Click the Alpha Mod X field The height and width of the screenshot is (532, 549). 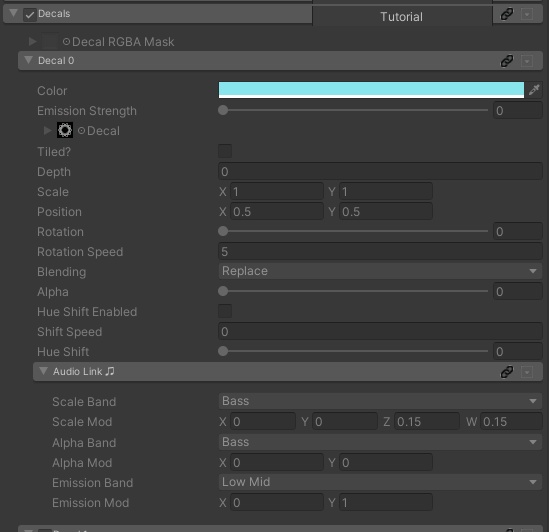point(277,462)
